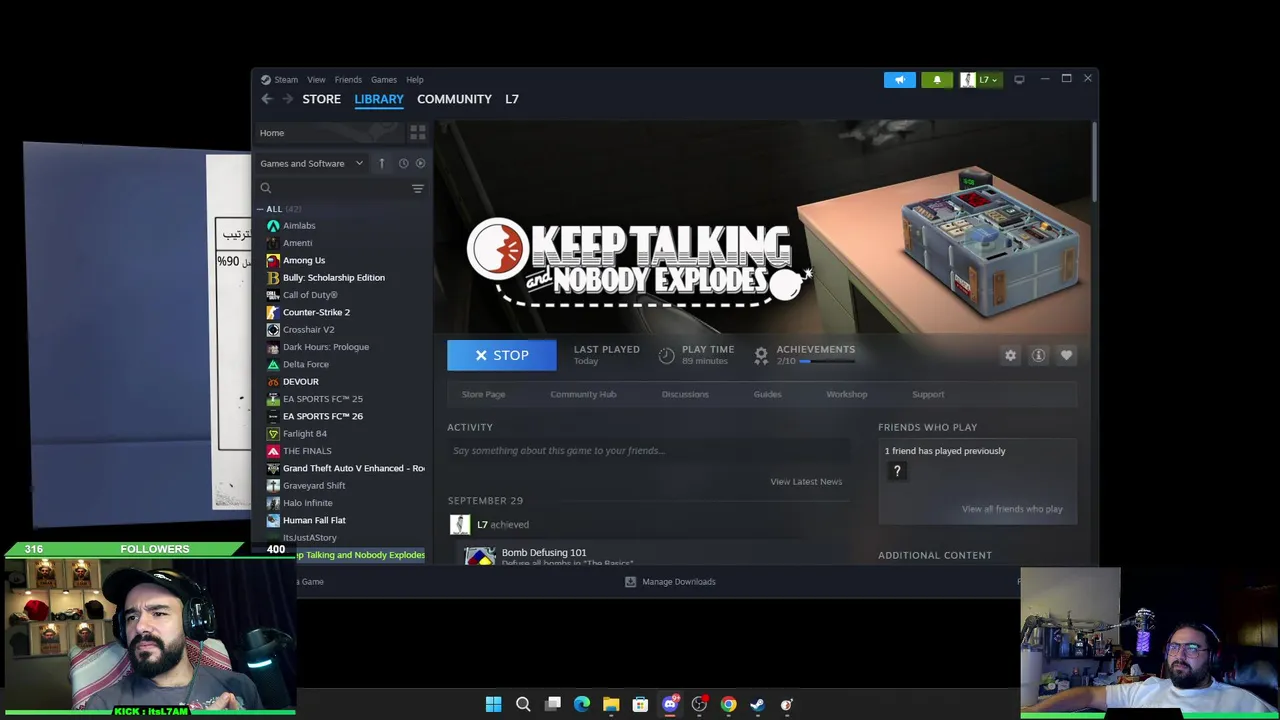This screenshot has height=720, width=1280.
Task: Open the Games and Software dropdown
Action: click(312, 163)
